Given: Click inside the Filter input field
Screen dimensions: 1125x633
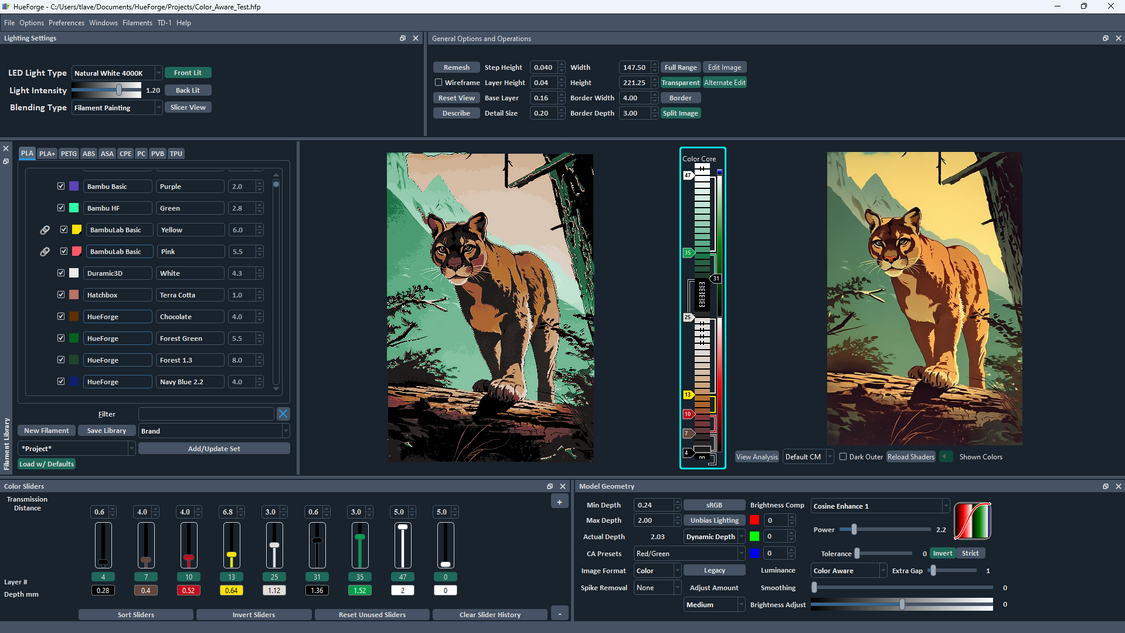Looking at the screenshot, I should (x=205, y=413).
